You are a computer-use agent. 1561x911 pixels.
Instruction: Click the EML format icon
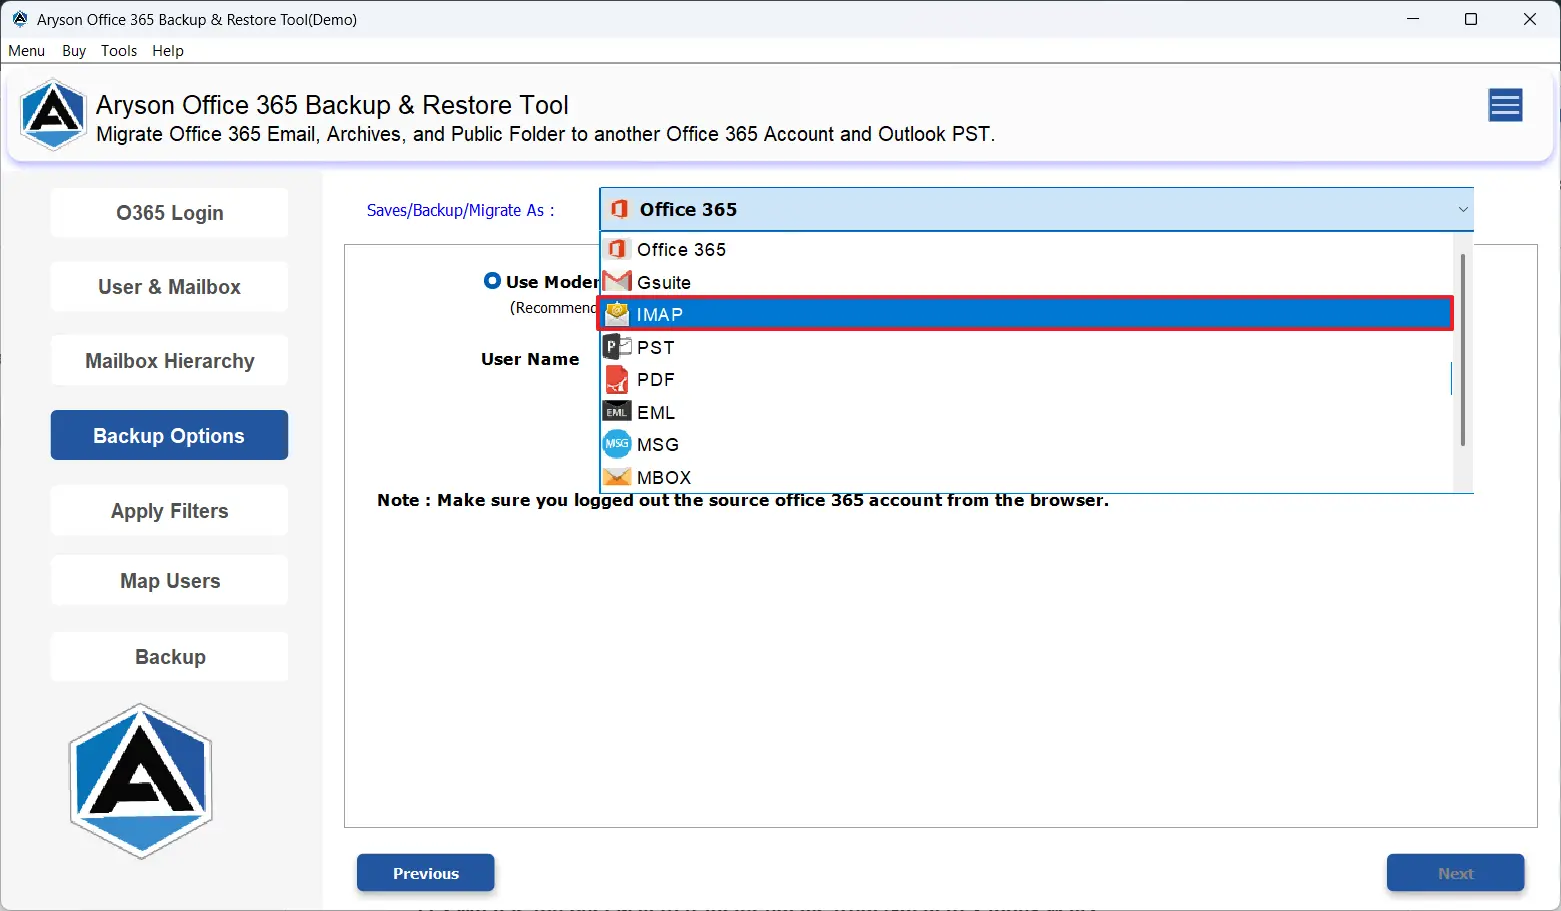pos(617,412)
